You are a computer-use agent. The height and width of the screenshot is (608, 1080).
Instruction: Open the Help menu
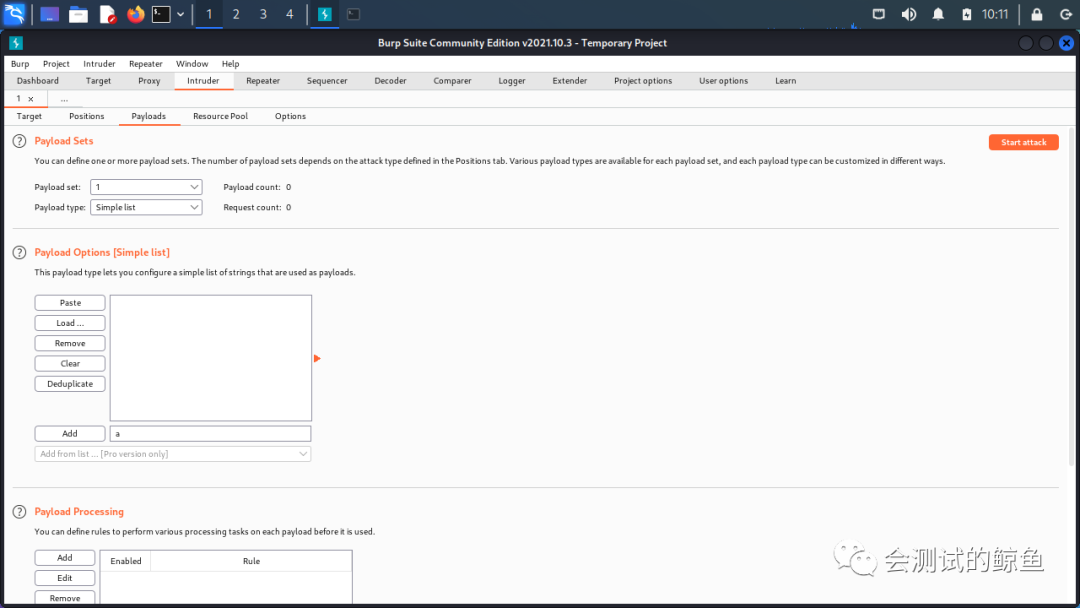[230, 63]
